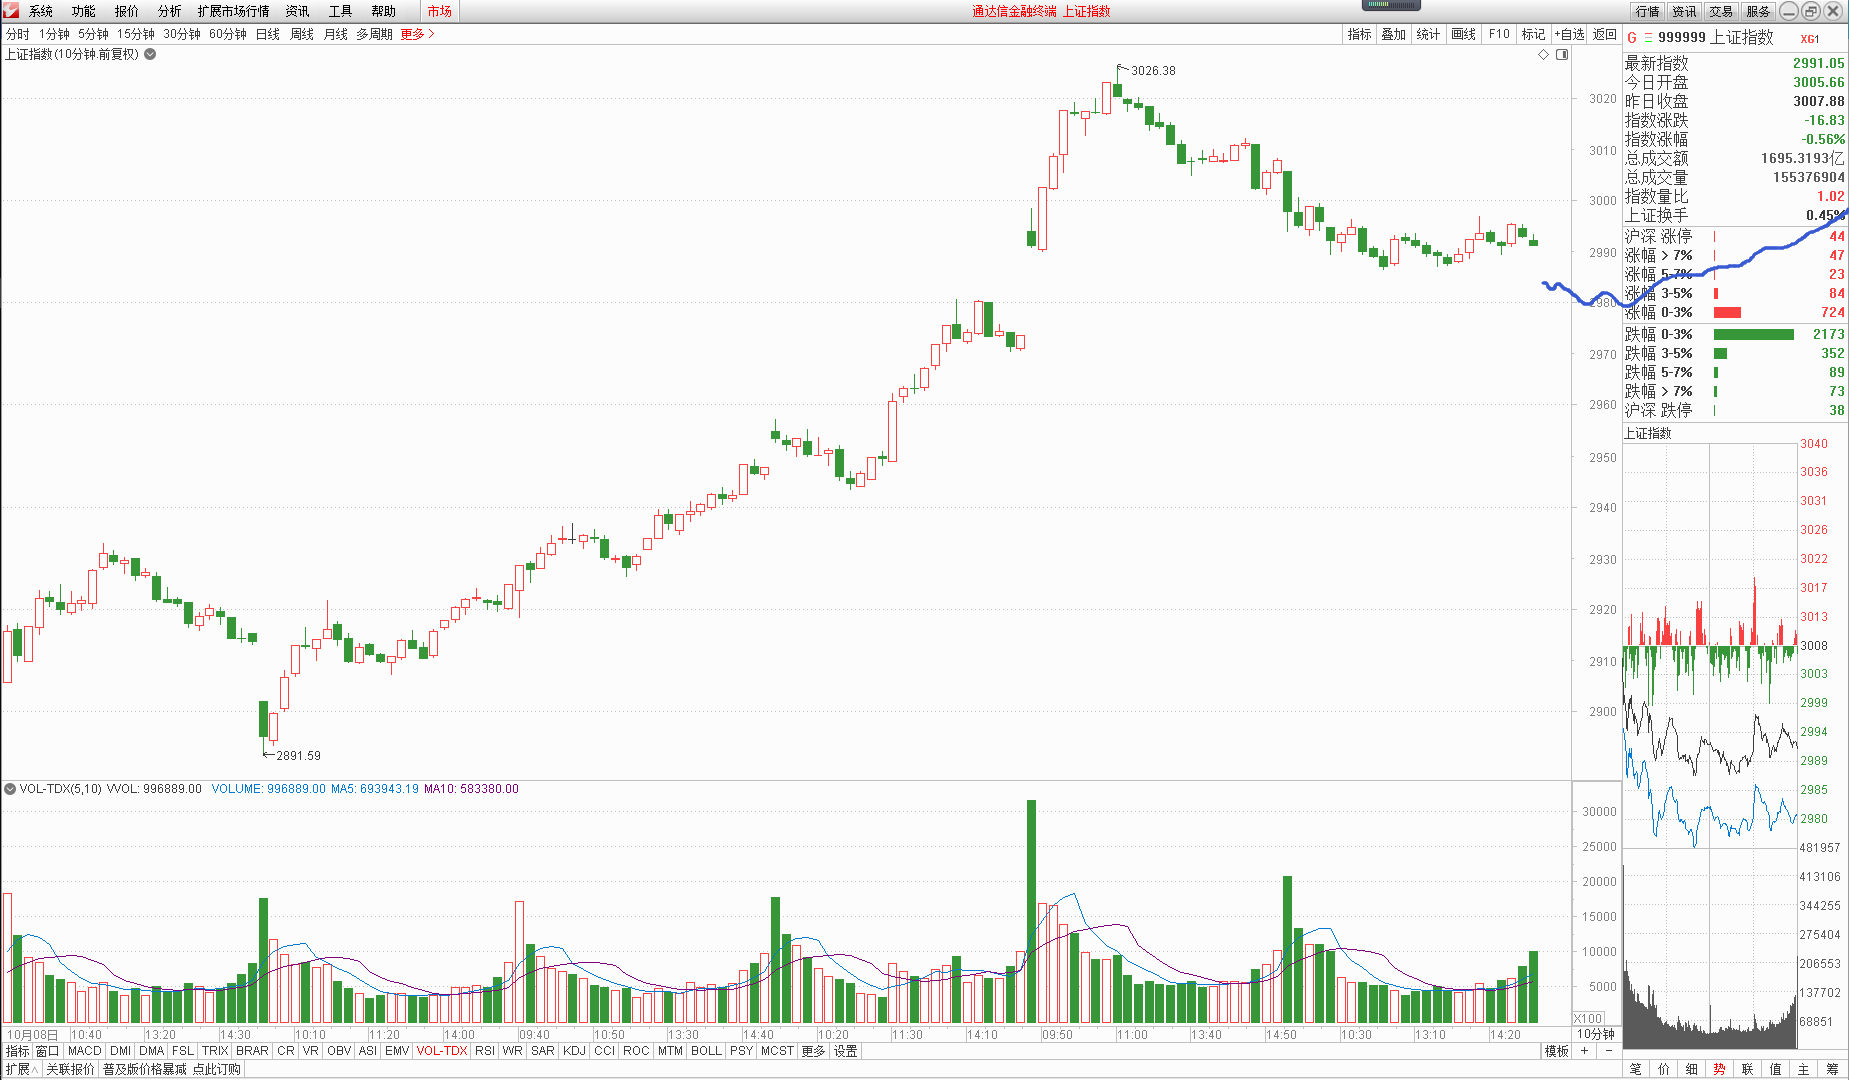Toggle the side panel icon above the chart
Image resolution: width=1849 pixels, height=1080 pixels.
pyautogui.click(x=1562, y=54)
